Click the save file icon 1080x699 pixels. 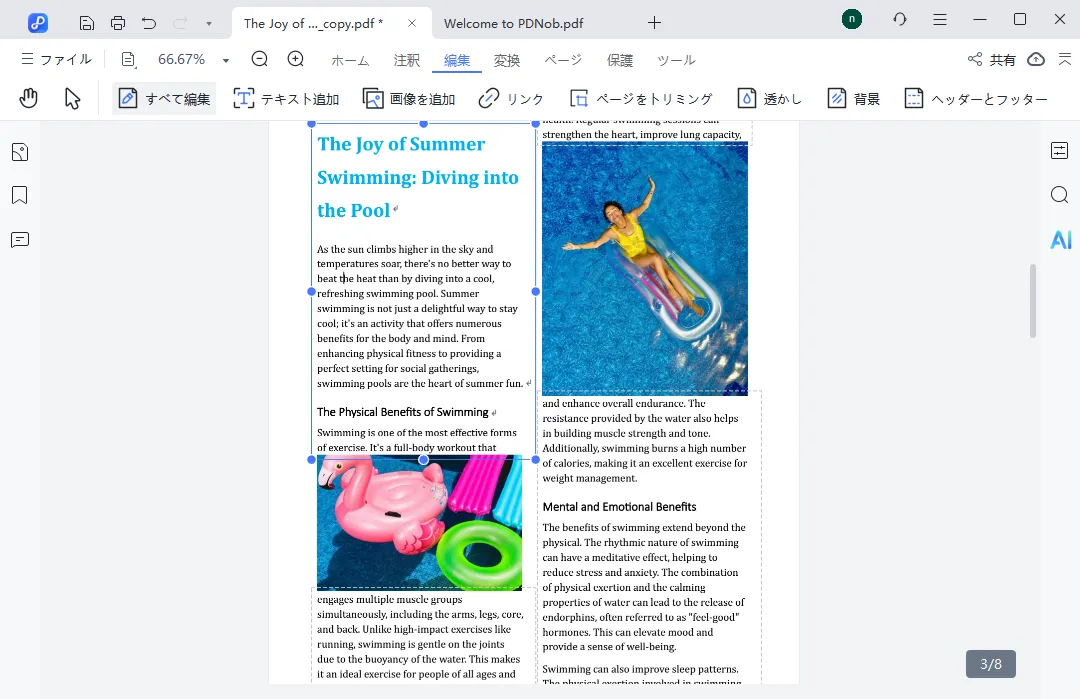click(x=87, y=22)
